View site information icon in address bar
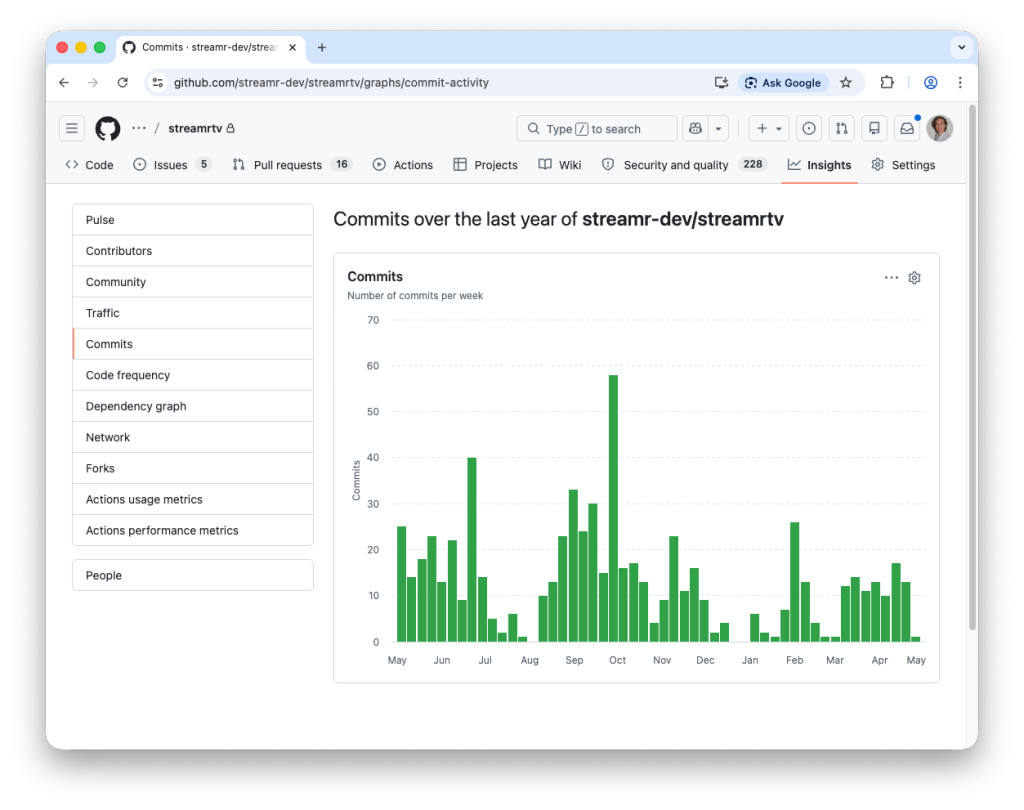The width and height of the screenshot is (1024, 810). (x=157, y=82)
